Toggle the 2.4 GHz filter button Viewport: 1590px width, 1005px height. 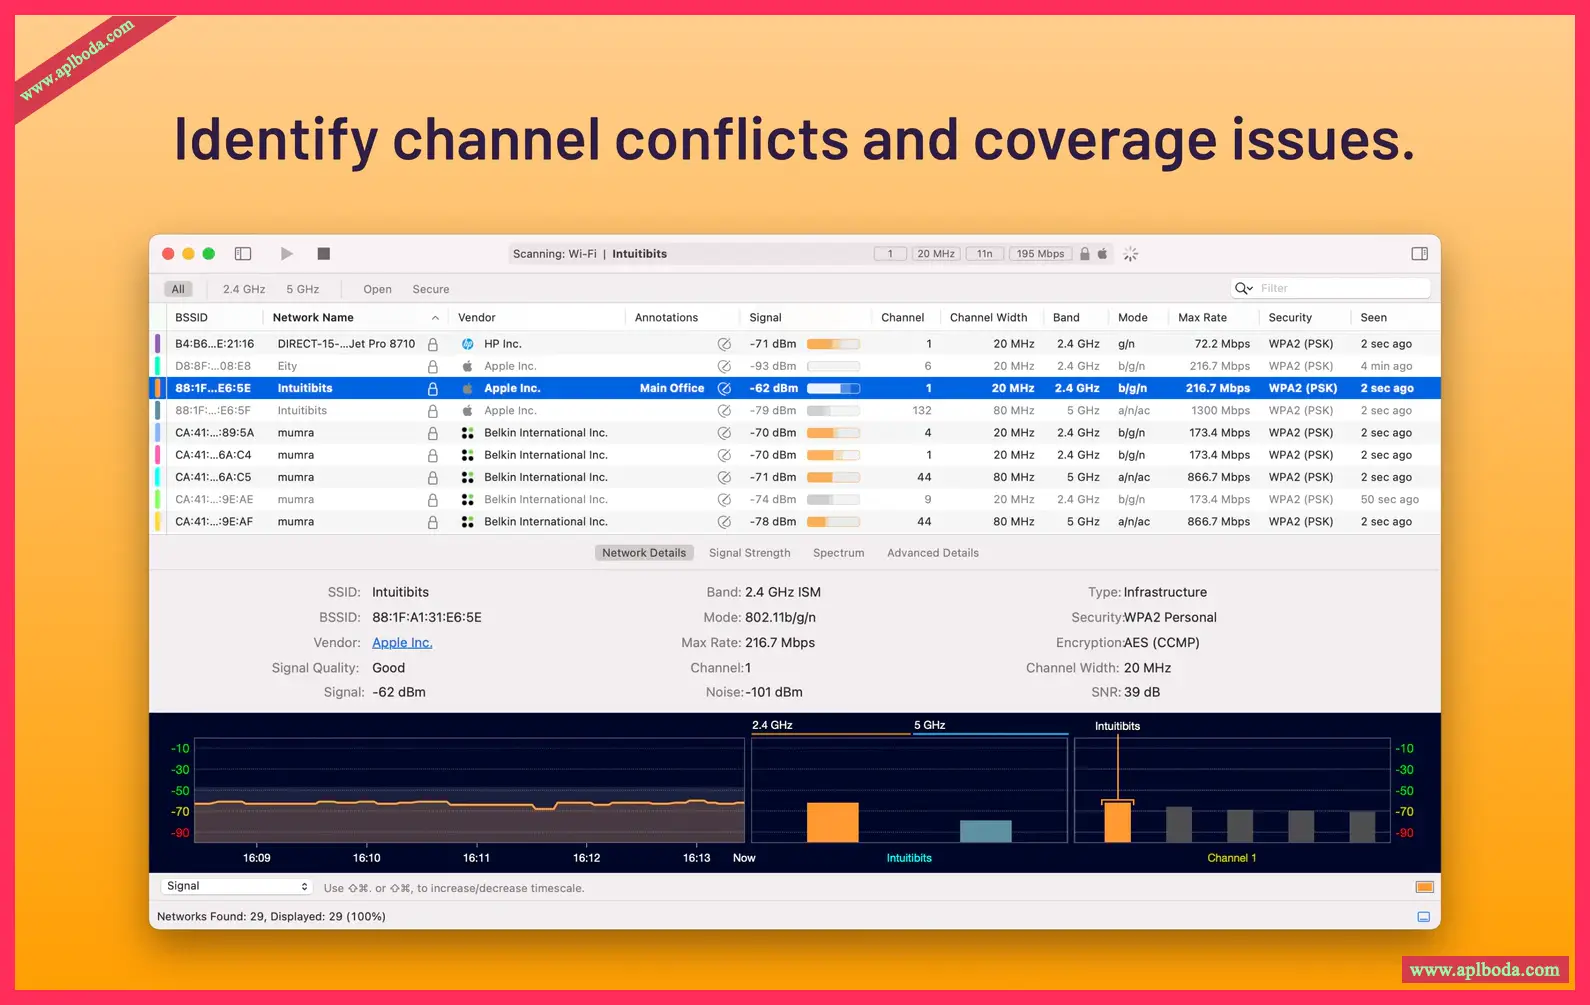244,289
